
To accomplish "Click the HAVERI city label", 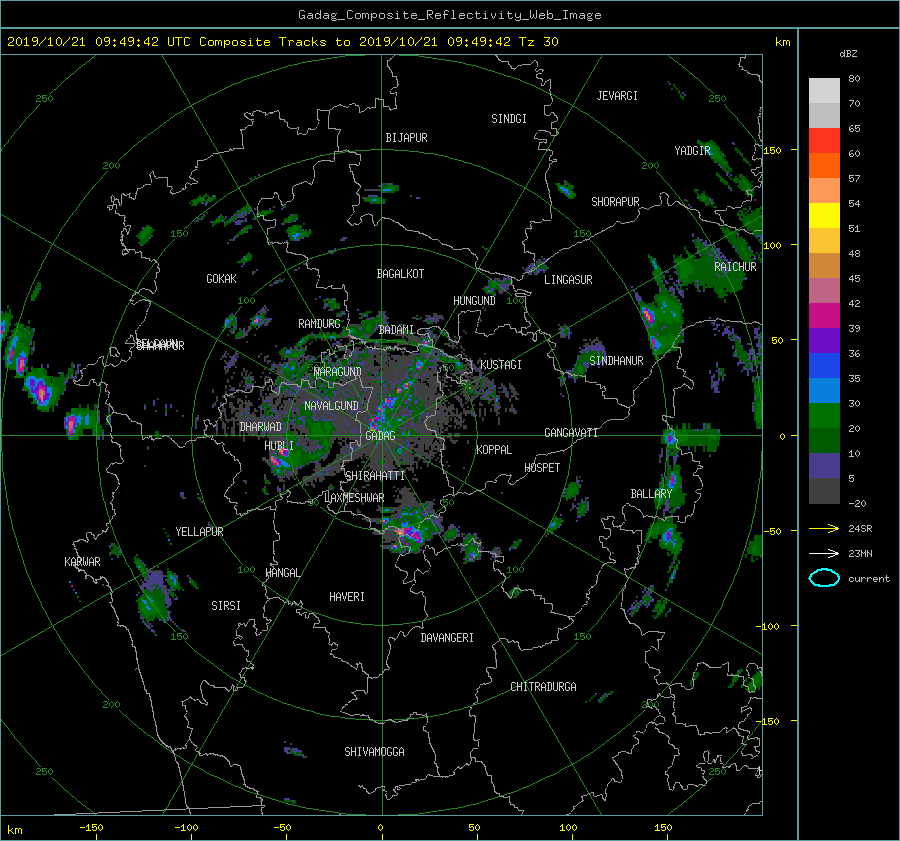I will (347, 596).
